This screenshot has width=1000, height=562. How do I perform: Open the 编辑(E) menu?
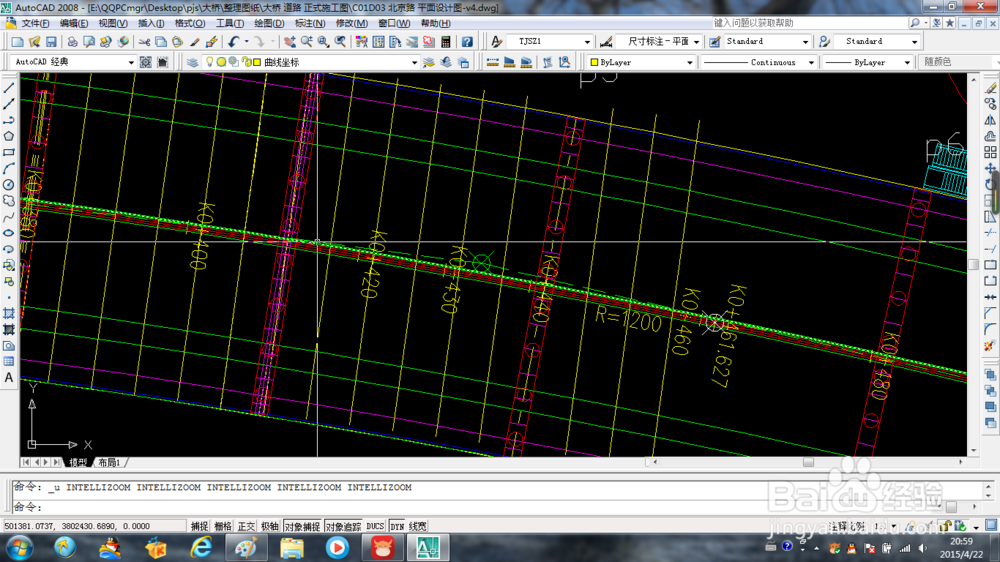point(73,23)
